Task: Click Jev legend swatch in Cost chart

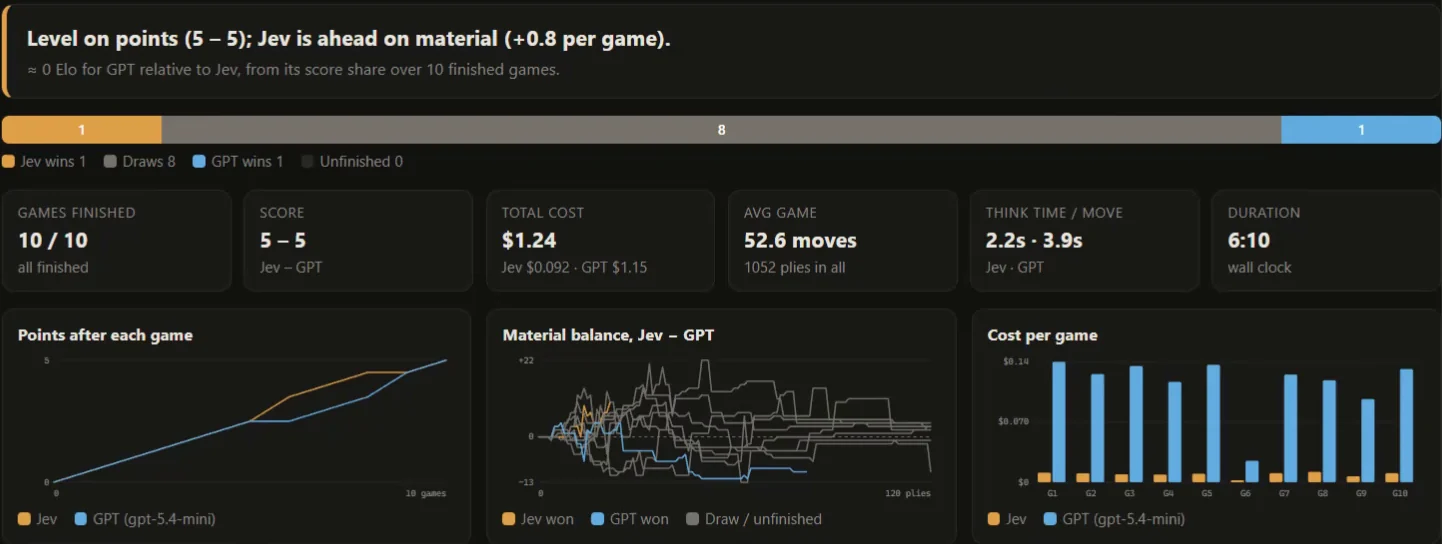Action: coord(994,519)
